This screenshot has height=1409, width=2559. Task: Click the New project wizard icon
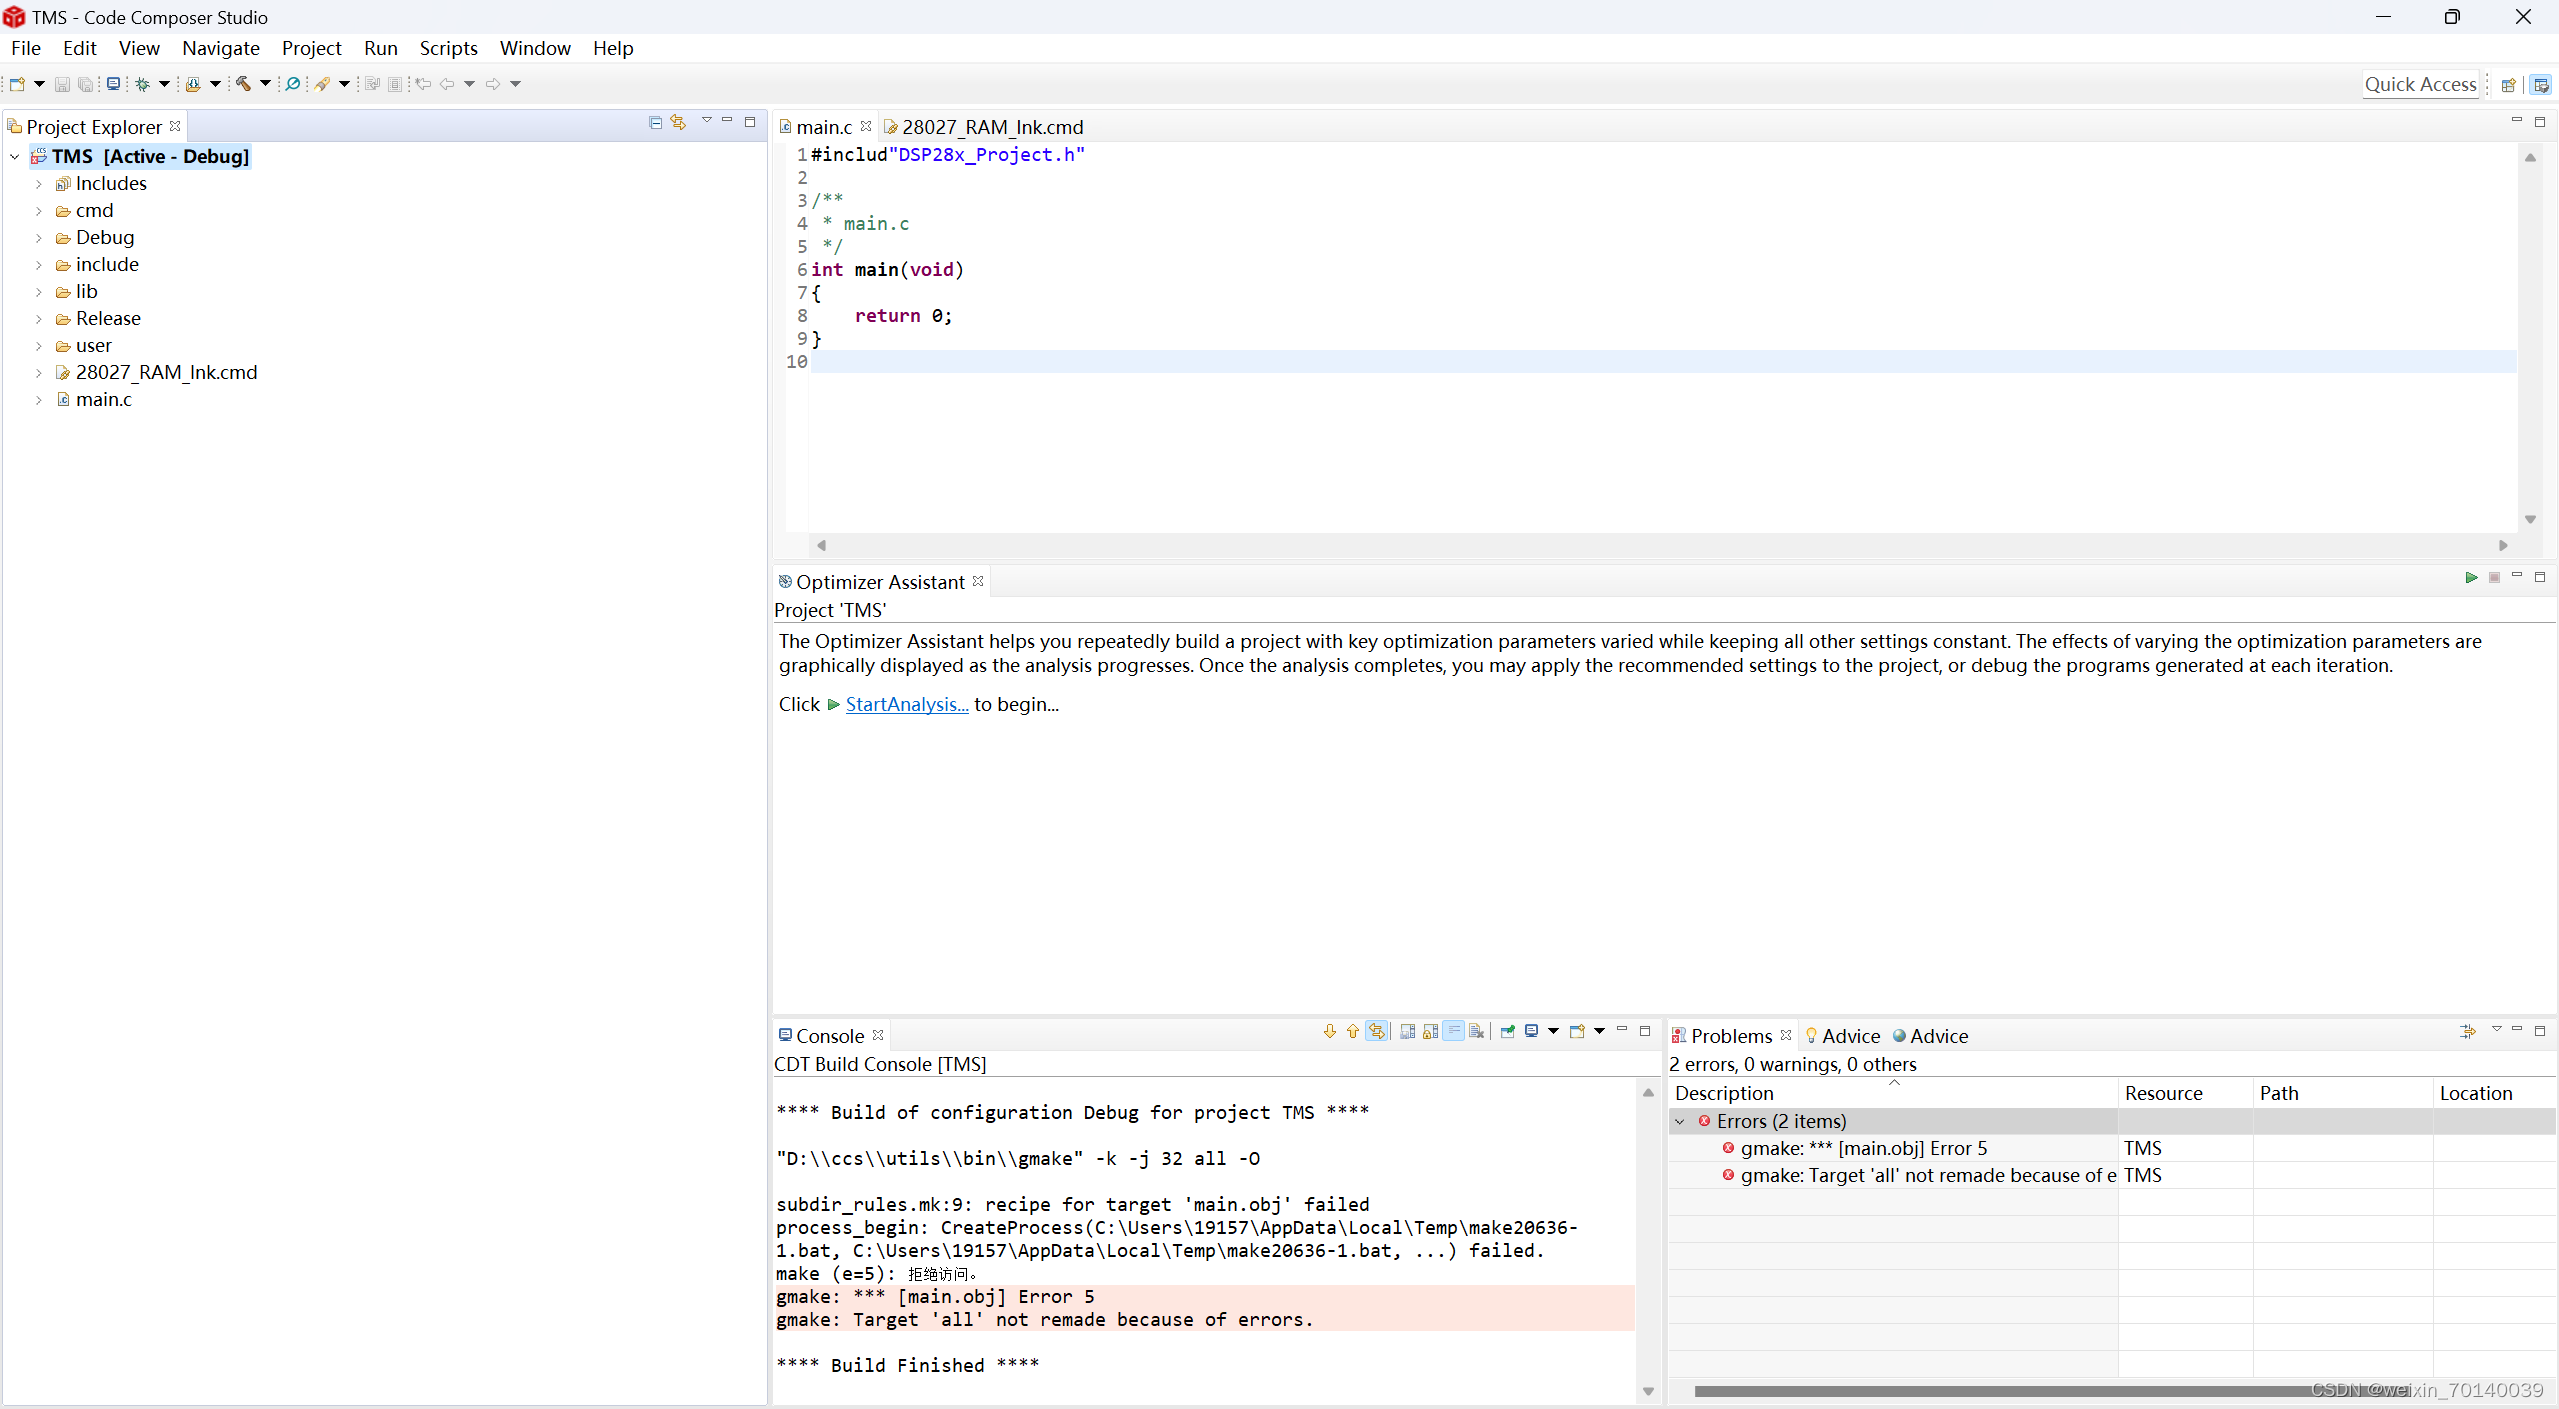(17, 84)
